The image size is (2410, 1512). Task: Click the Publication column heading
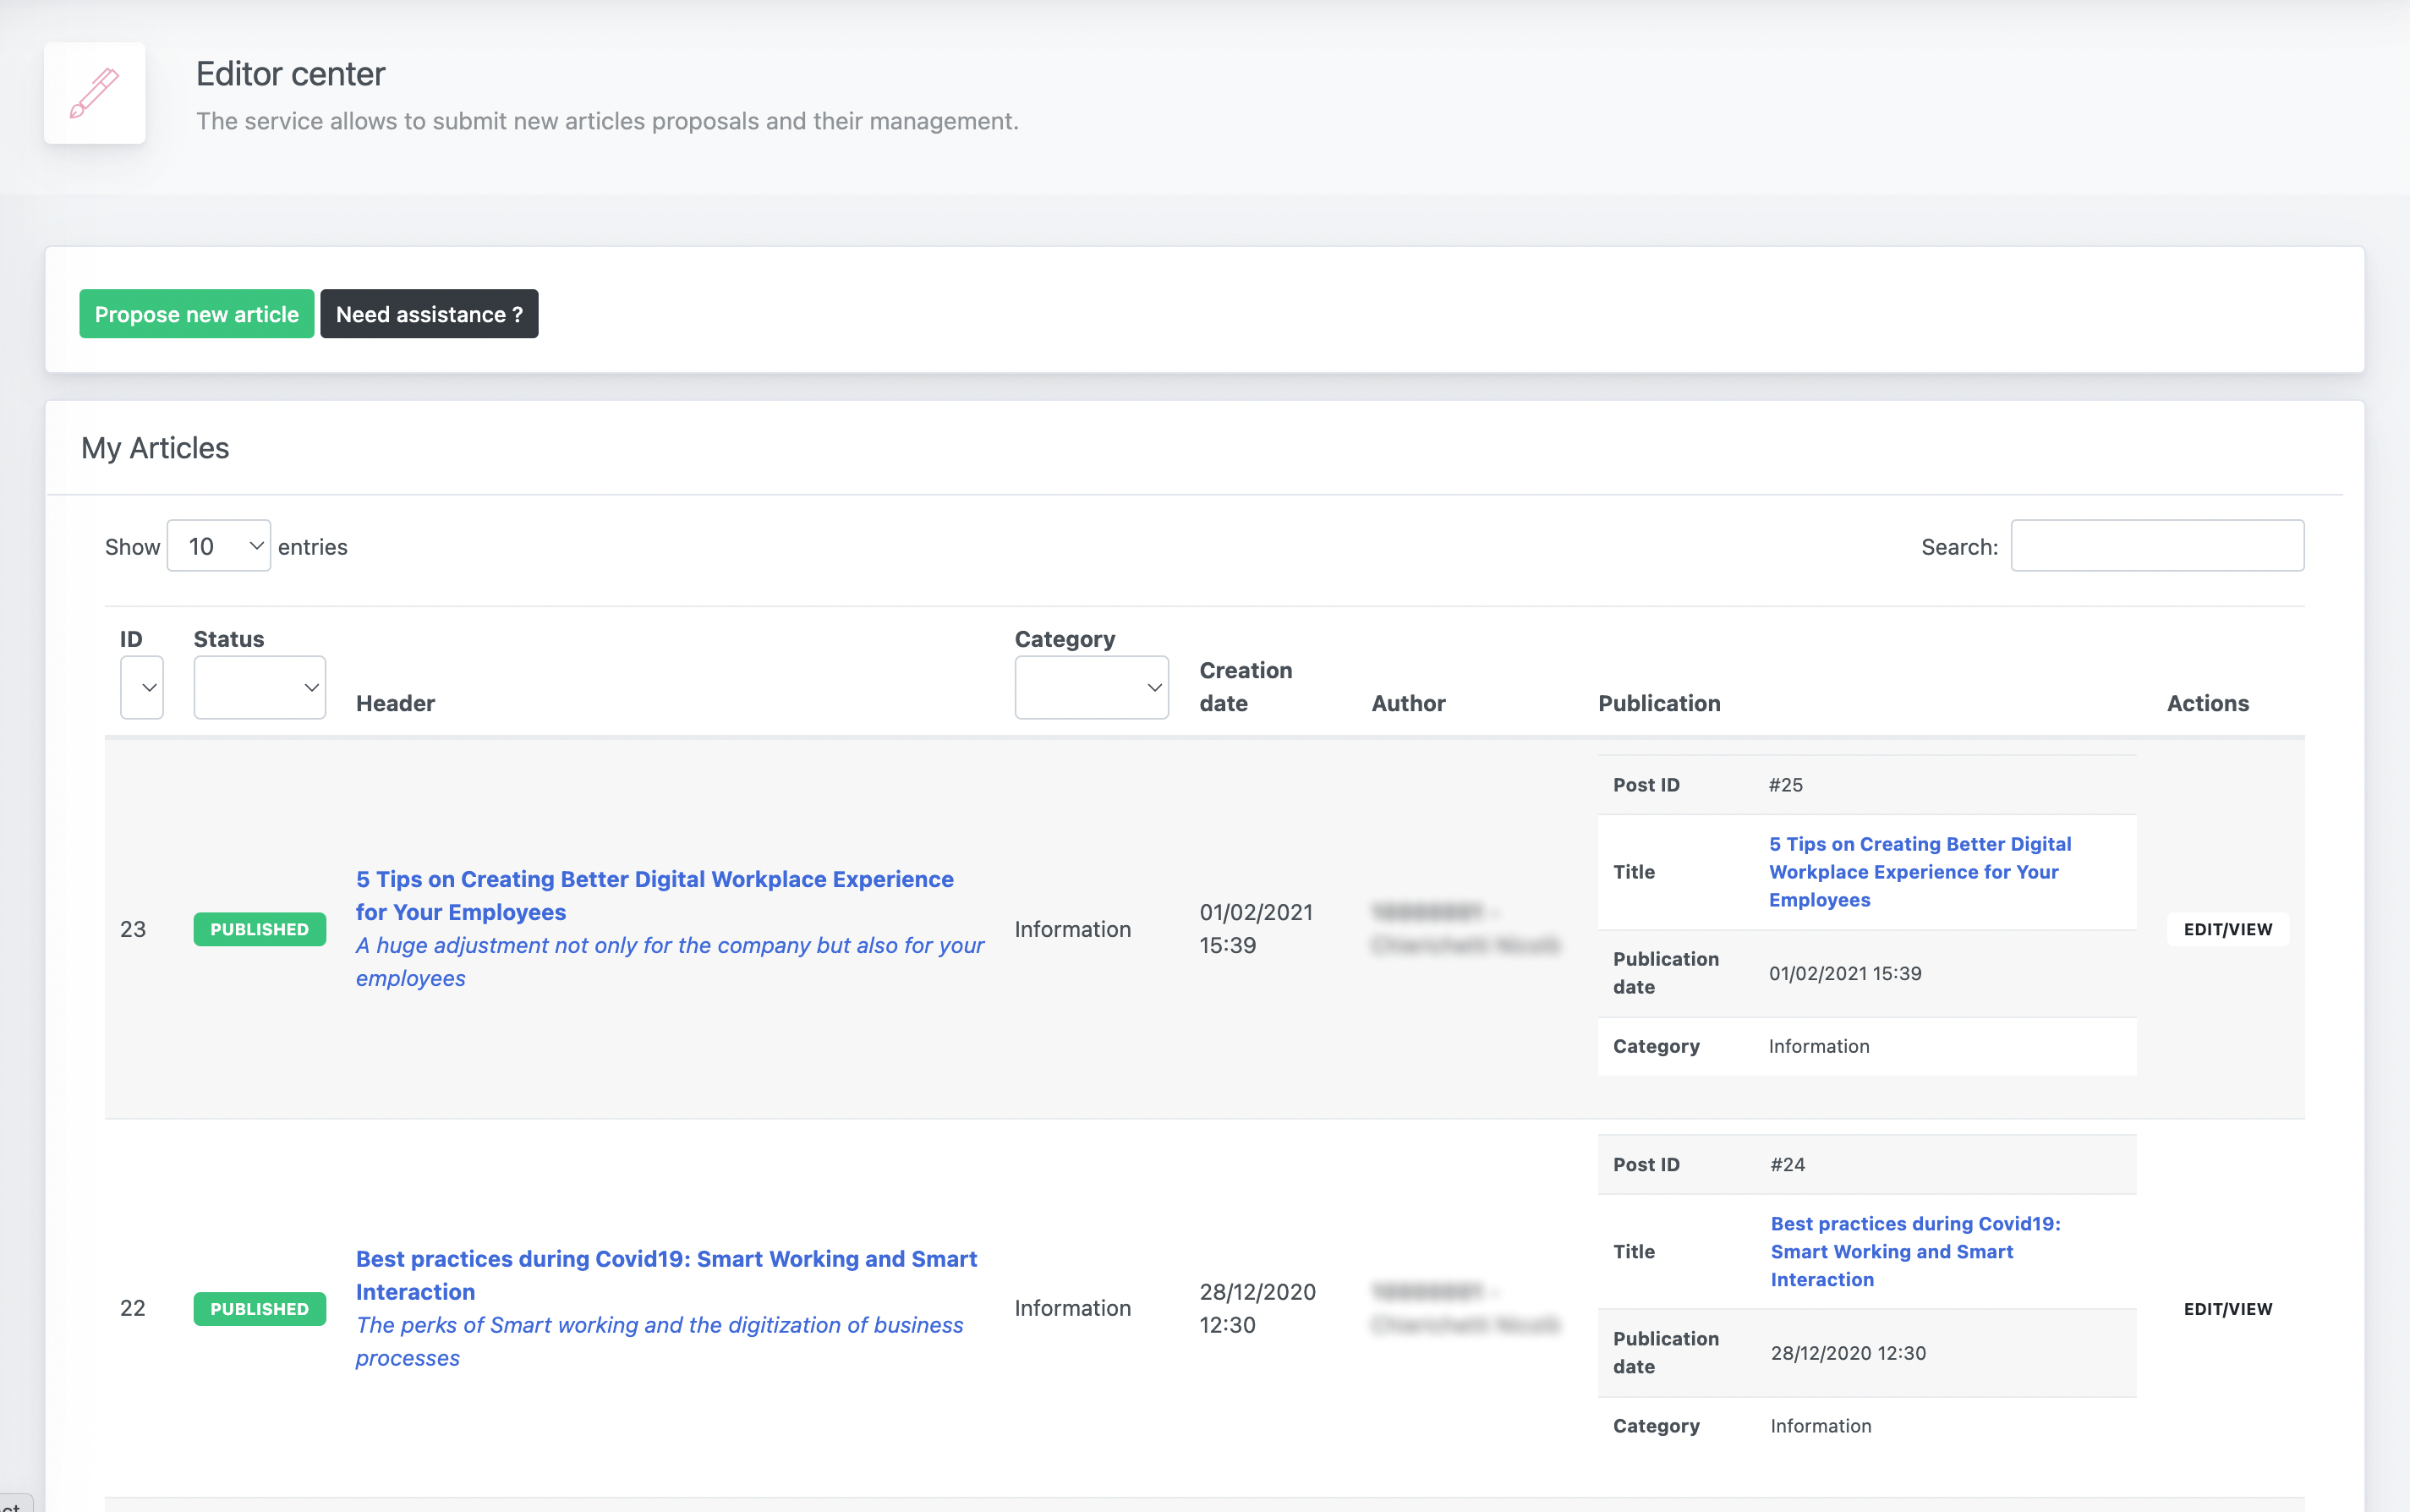(x=1659, y=703)
